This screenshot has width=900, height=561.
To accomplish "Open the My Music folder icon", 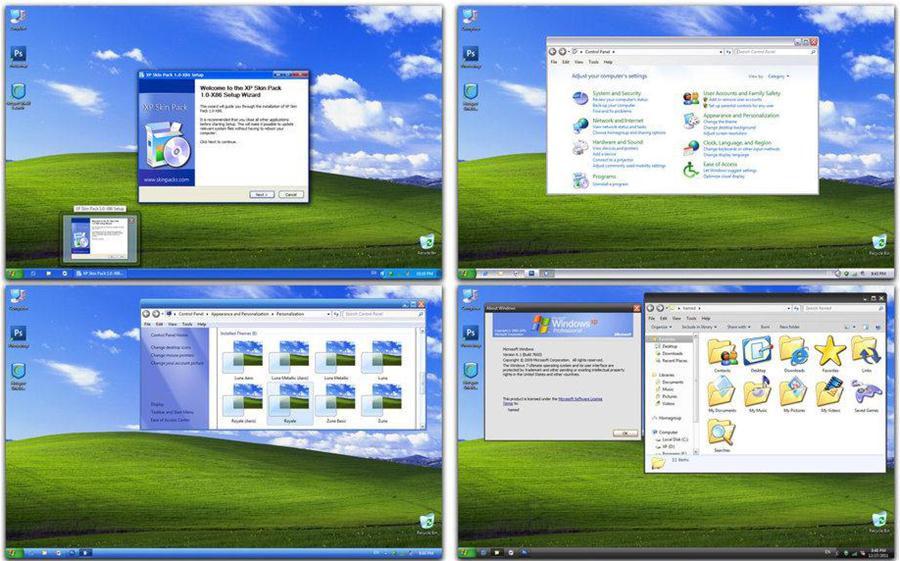I will pos(758,392).
